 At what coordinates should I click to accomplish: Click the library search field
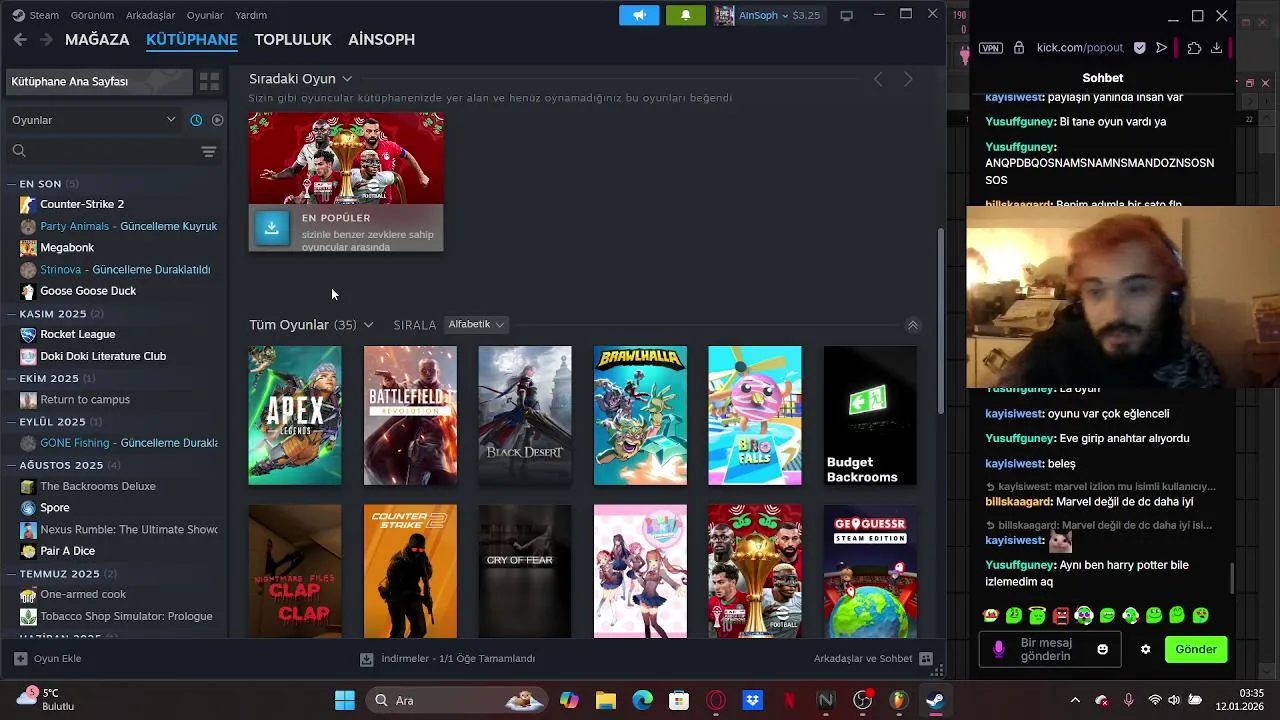pyautogui.click(x=100, y=151)
